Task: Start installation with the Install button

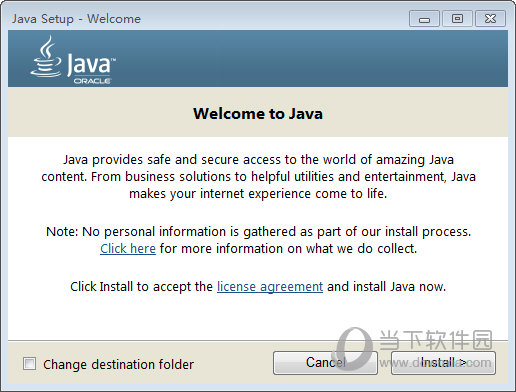Action: click(x=443, y=363)
